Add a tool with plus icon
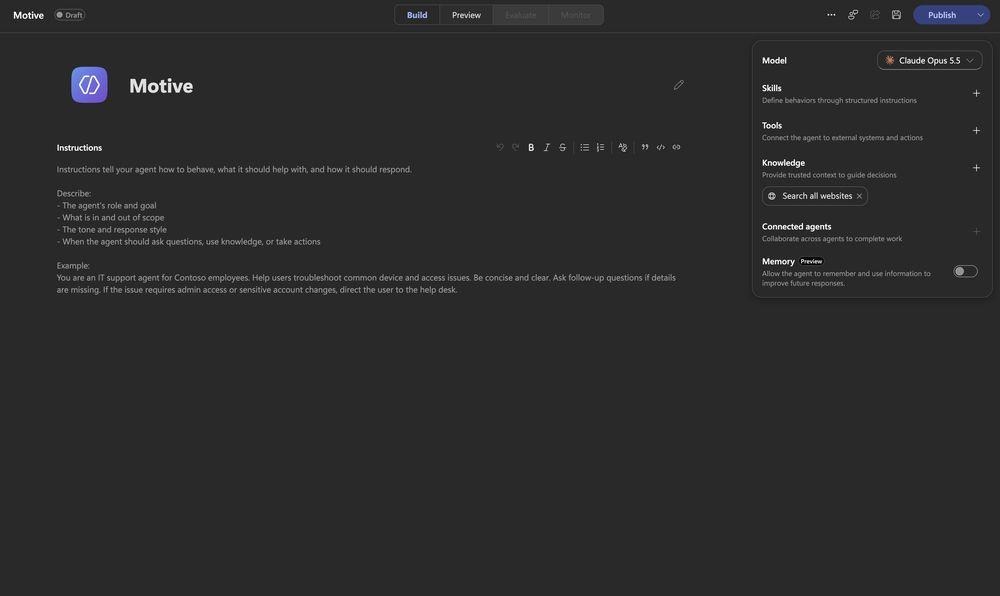Screen dimensions: 1000x596 click(976, 131)
